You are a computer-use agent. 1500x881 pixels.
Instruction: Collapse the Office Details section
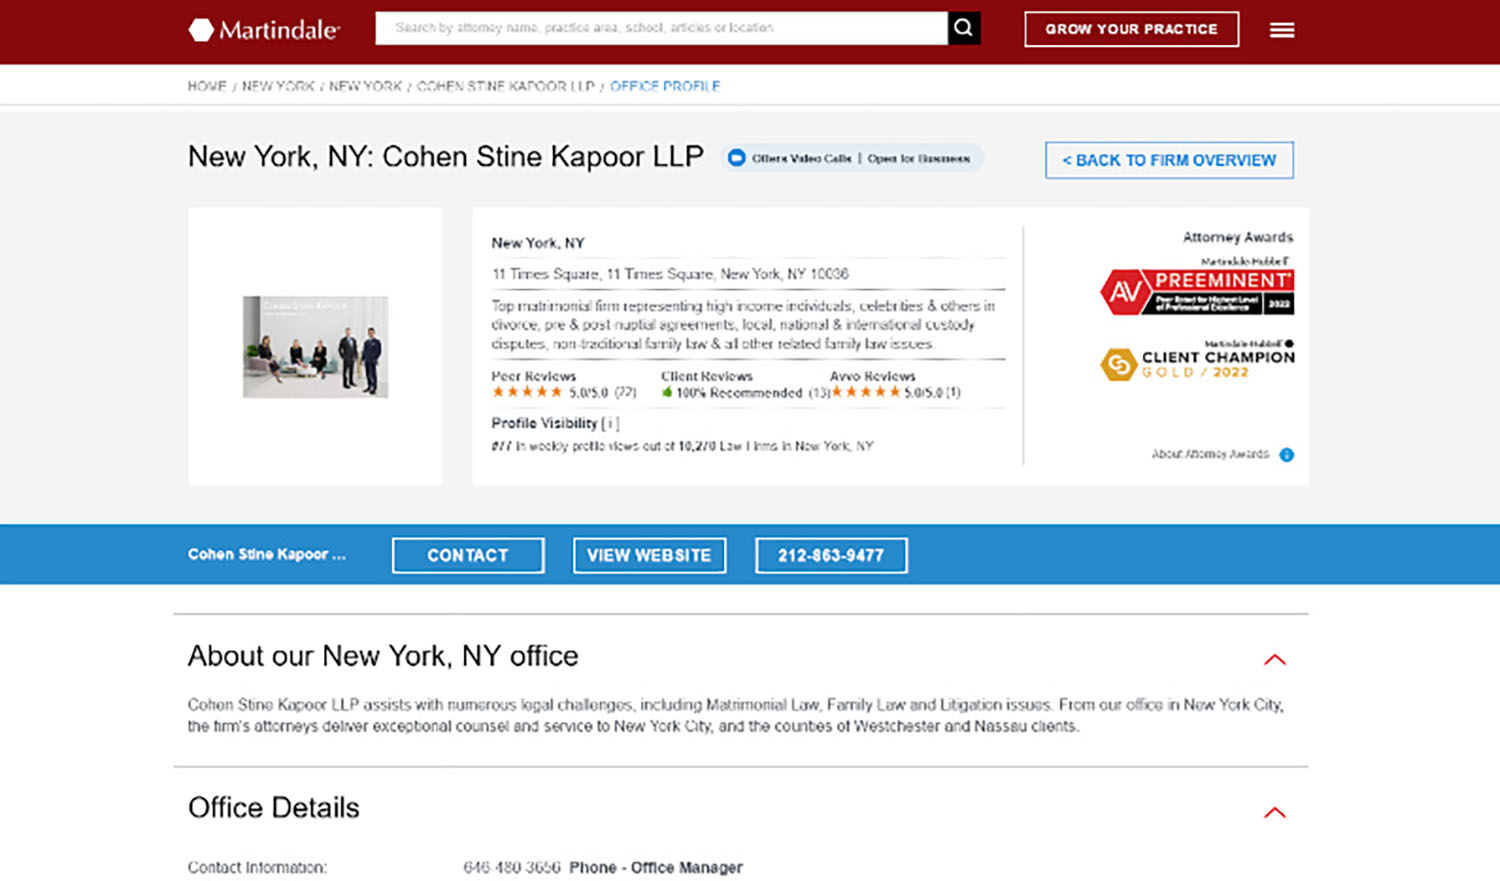click(x=1274, y=813)
